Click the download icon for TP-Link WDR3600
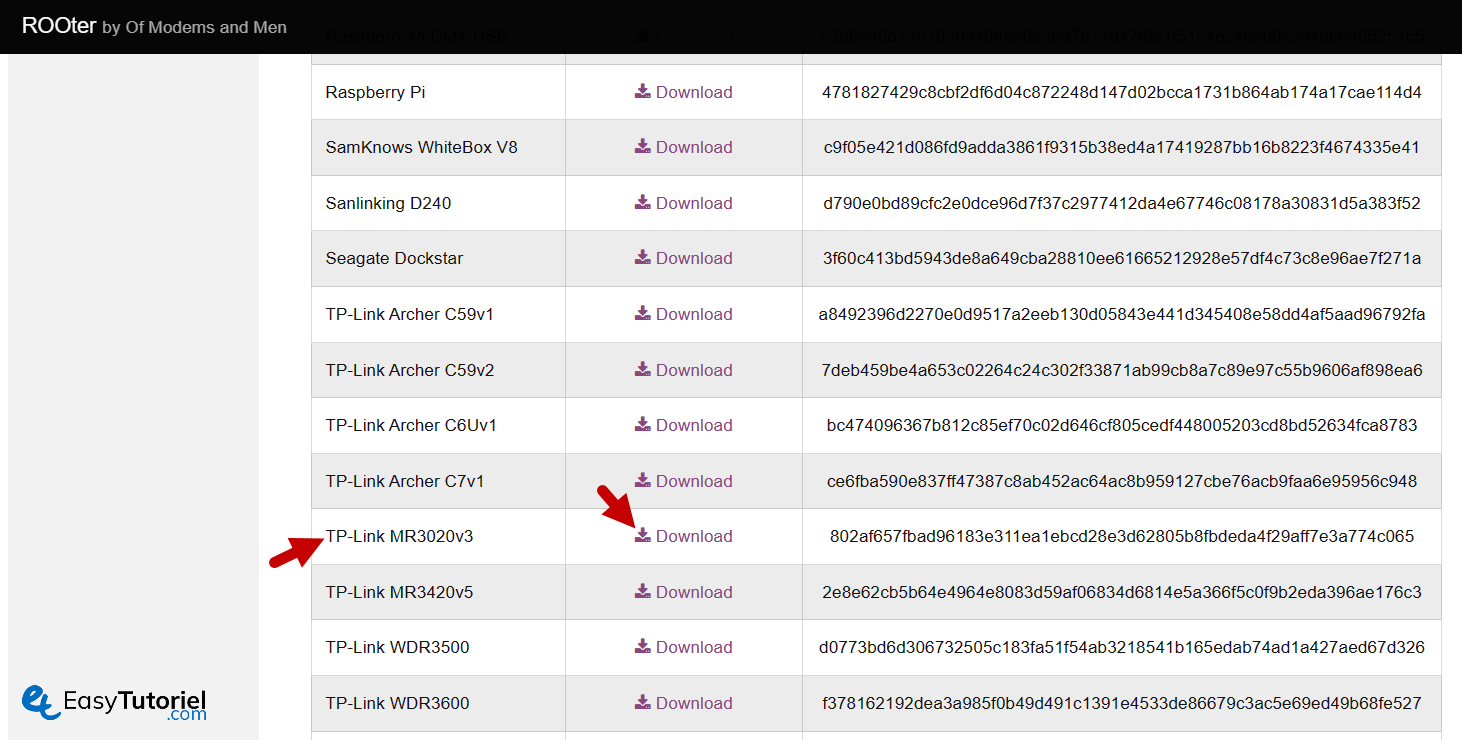Image resolution: width=1462 pixels, height=740 pixels. point(643,703)
